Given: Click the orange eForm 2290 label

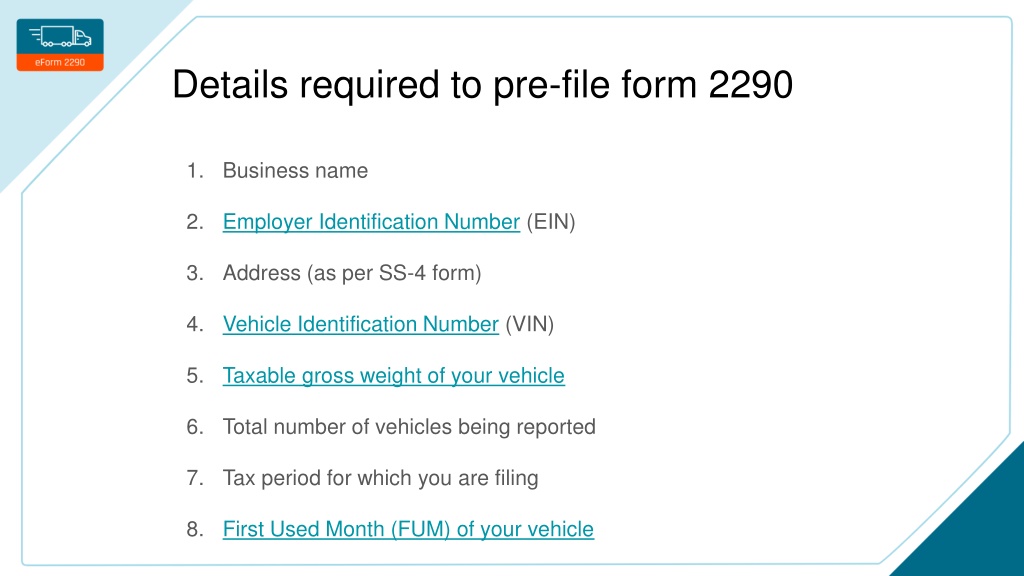Looking at the screenshot, I should [60, 63].
